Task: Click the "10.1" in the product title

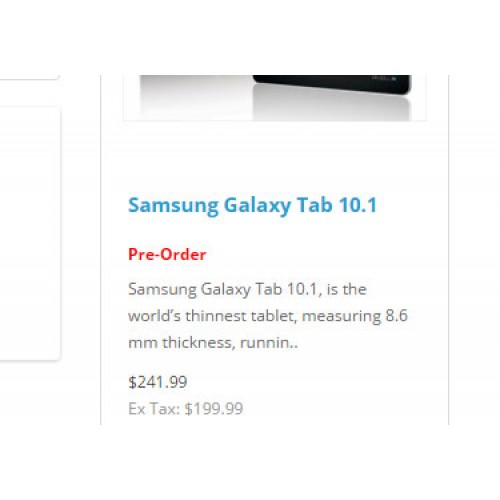Action: click(358, 205)
